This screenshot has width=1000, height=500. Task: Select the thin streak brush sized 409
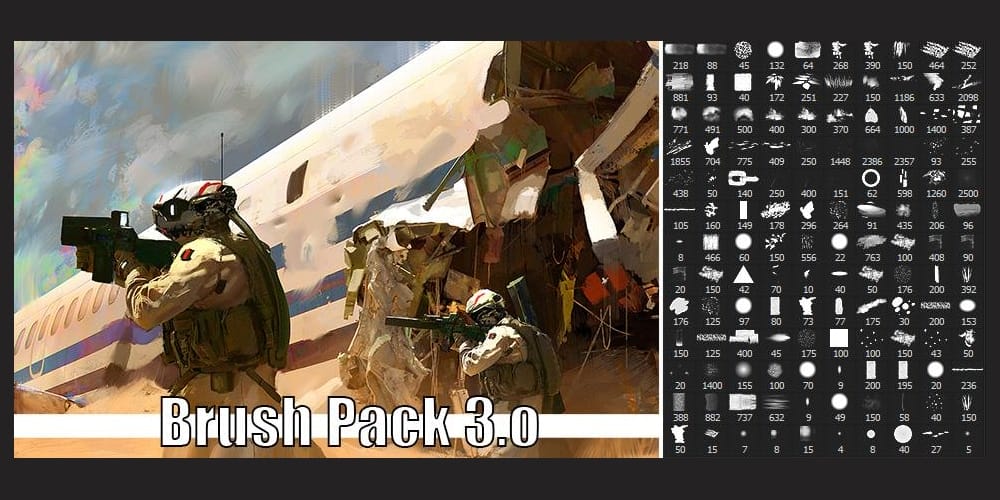pyautogui.click(x=775, y=146)
